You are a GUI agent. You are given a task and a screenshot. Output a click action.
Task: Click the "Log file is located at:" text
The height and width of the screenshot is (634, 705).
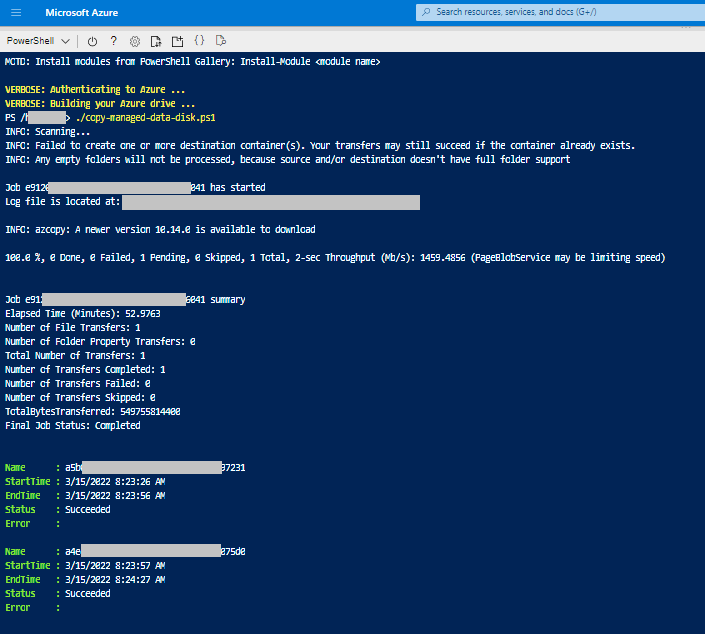click(x=62, y=201)
